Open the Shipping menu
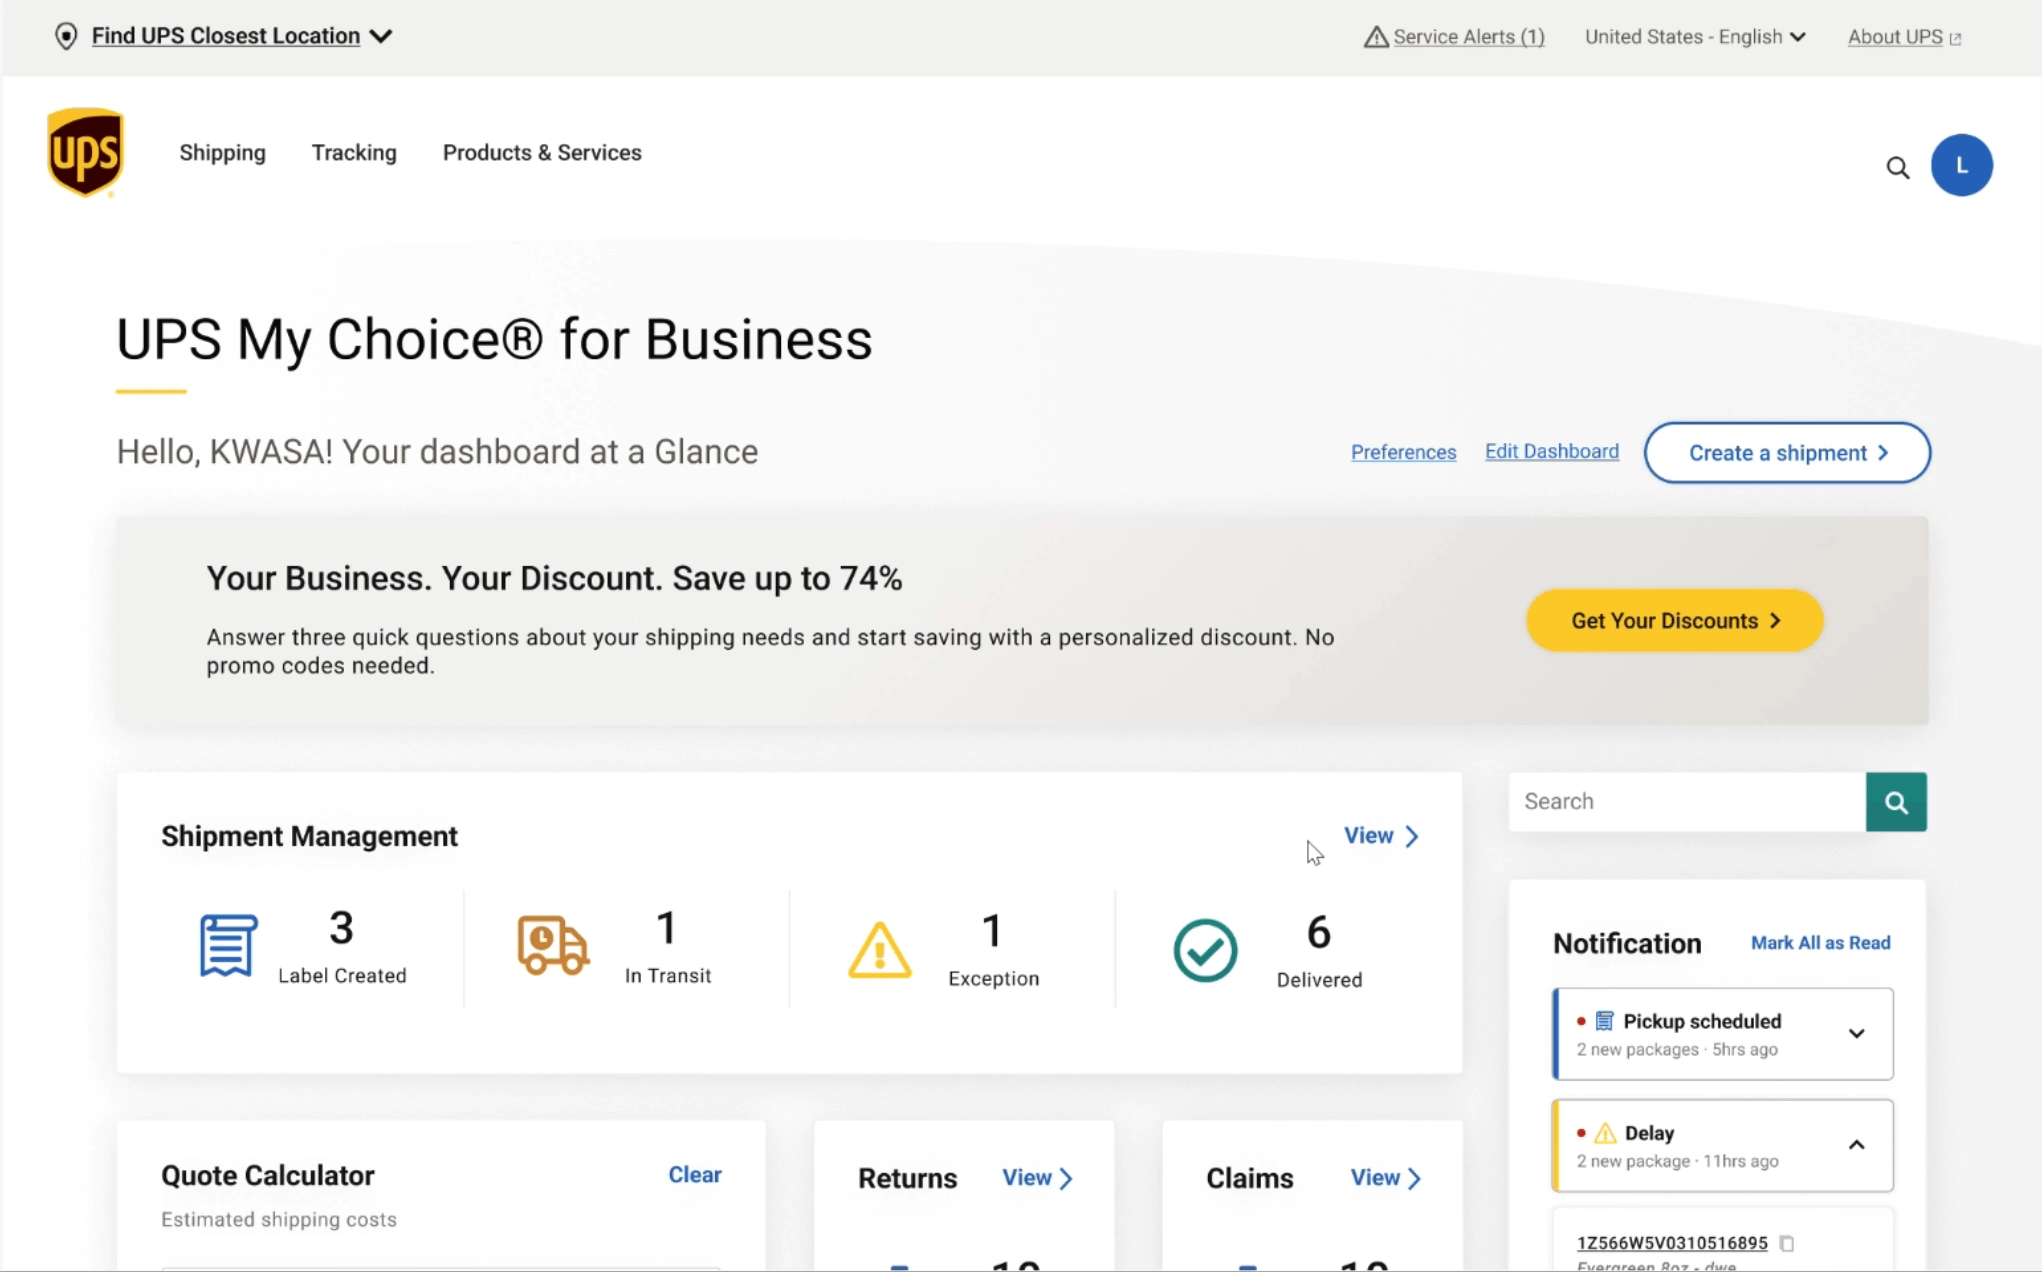The width and height of the screenshot is (2042, 1272). 222,153
